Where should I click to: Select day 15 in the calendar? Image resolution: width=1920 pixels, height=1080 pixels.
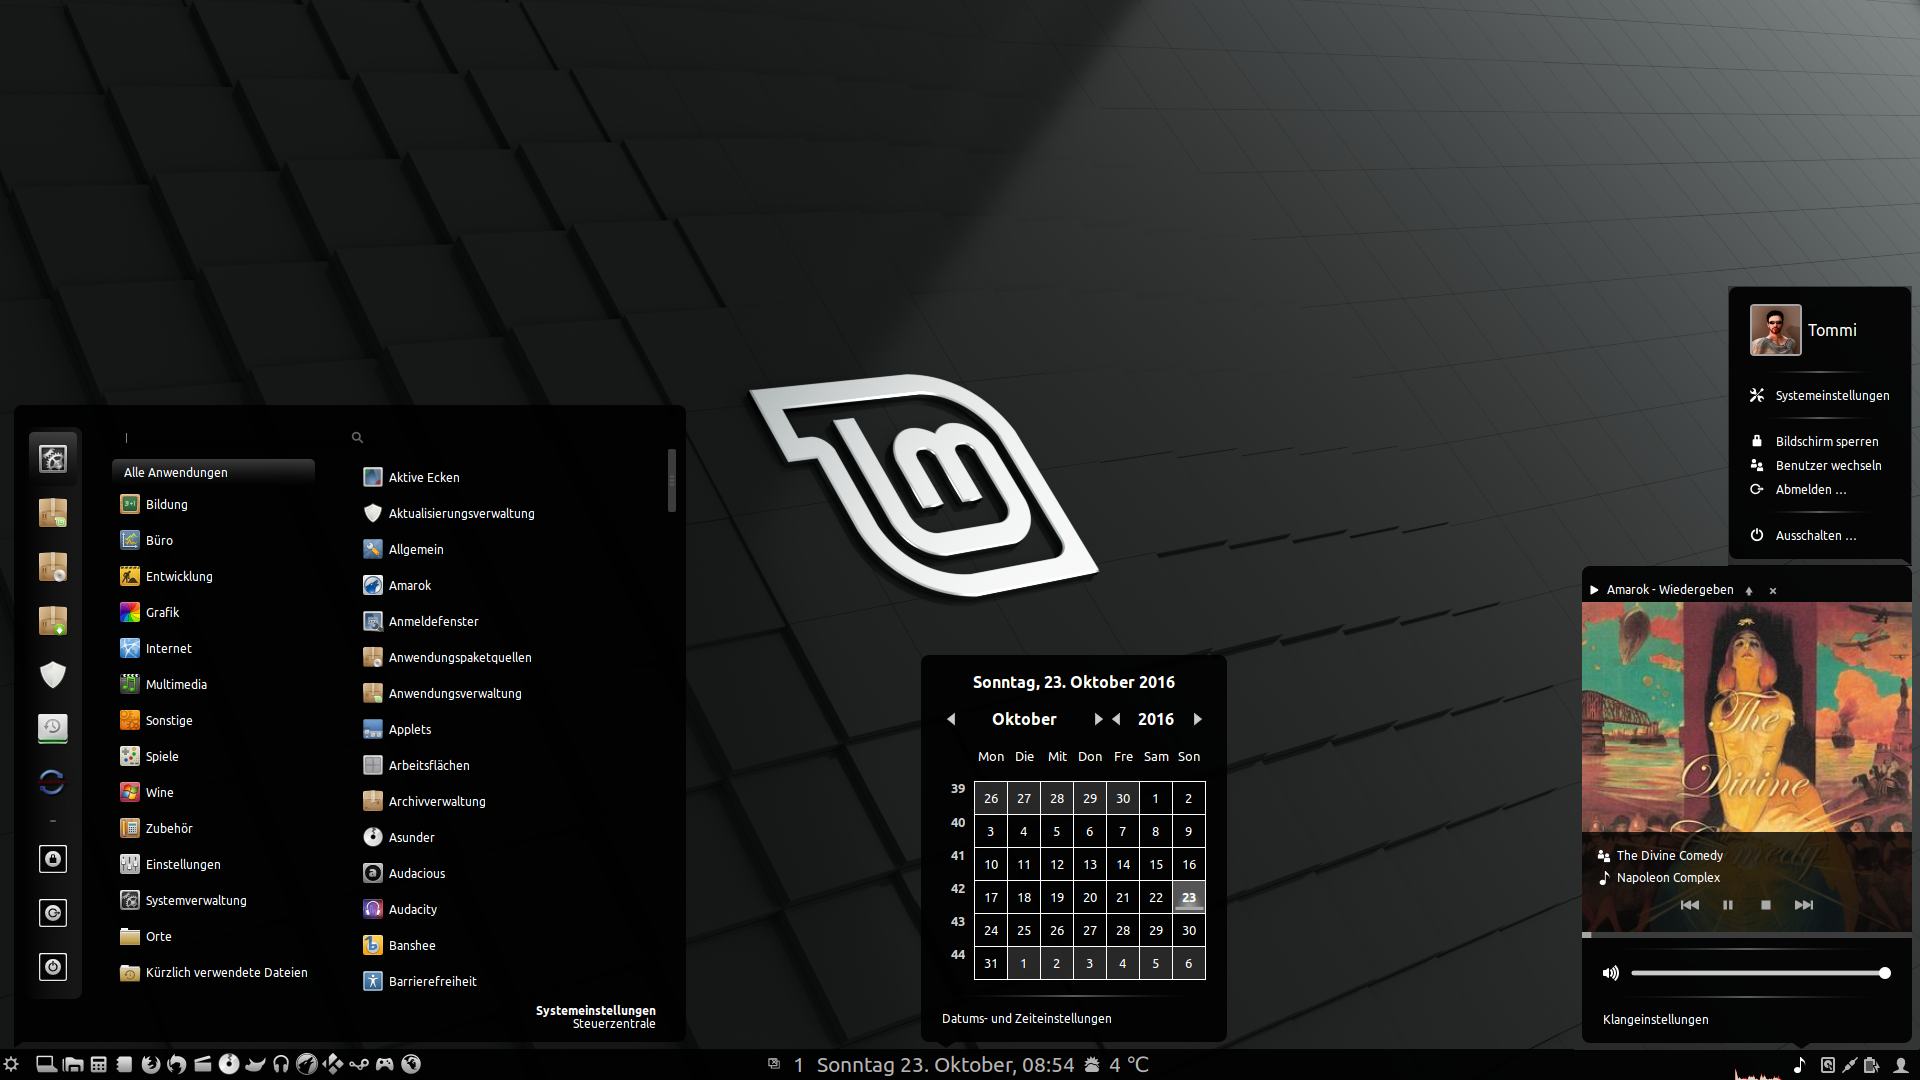(x=1156, y=864)
